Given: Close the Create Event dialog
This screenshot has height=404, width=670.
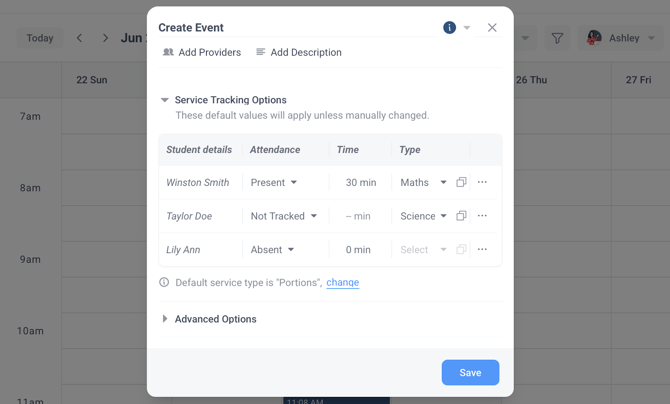Looking at the screenshot, I should (x=492, y=28).
